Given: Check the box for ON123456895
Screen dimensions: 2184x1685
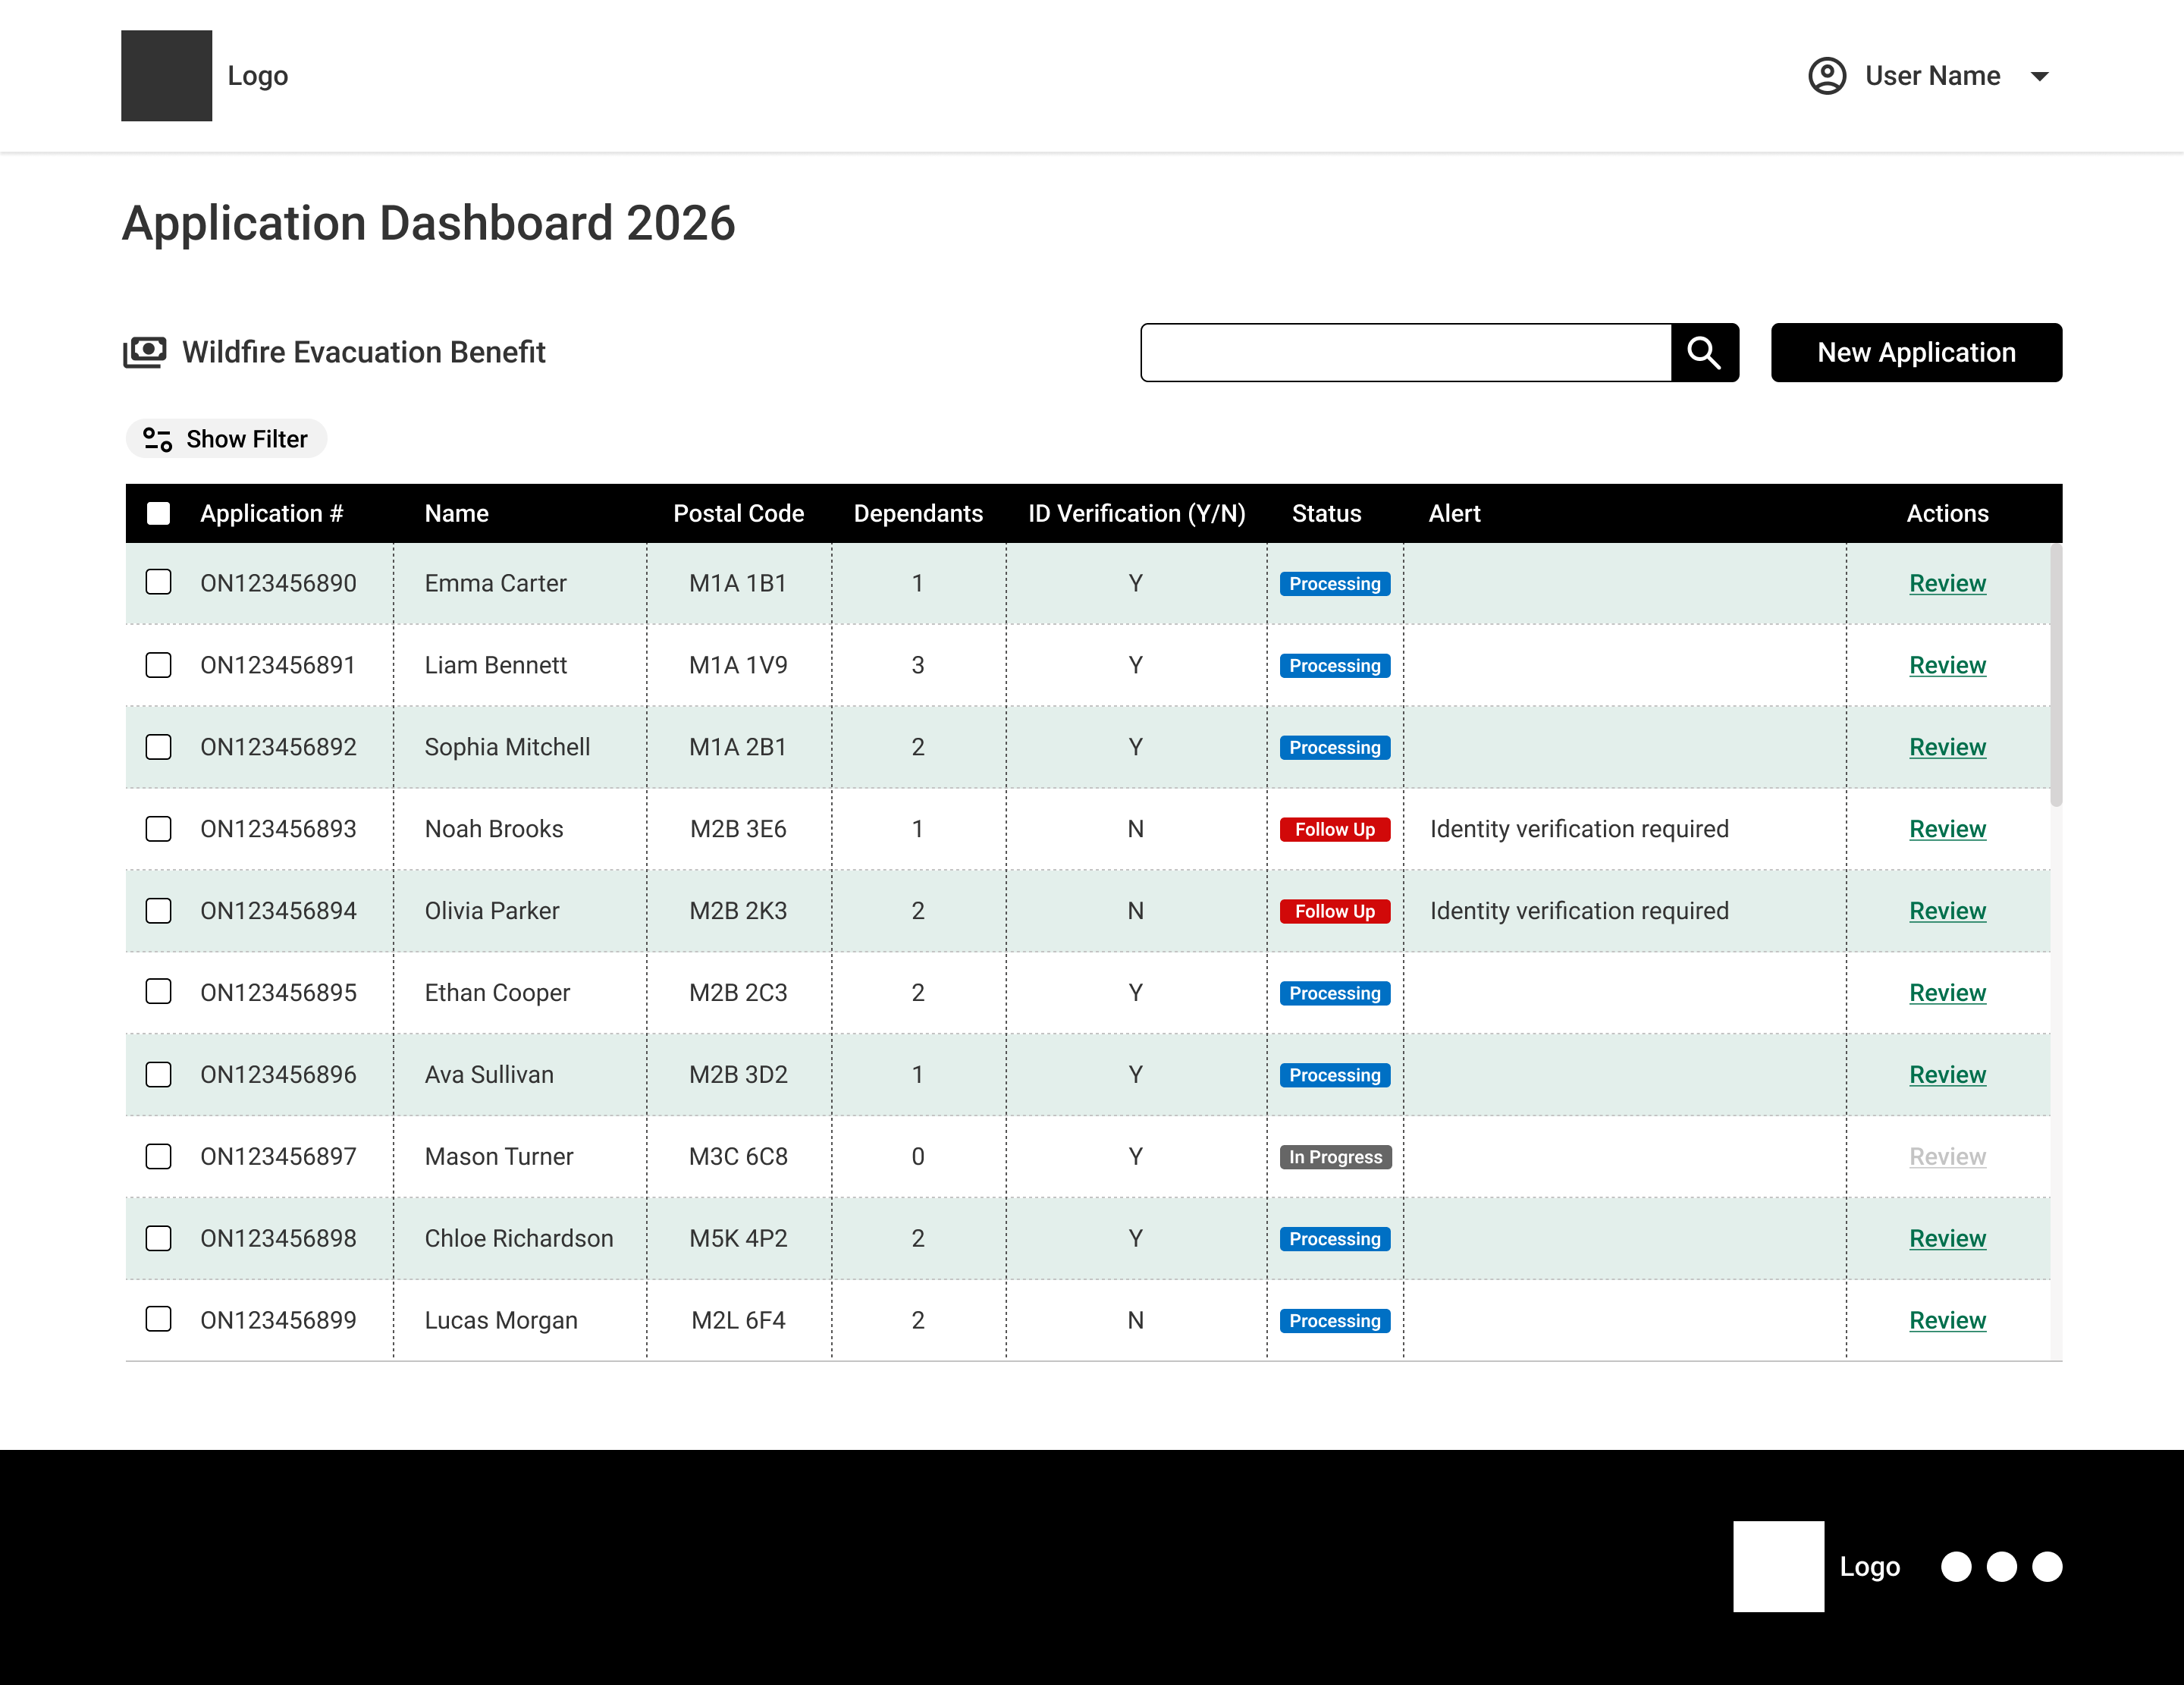Looking at the screenshot, I should 158,992.
